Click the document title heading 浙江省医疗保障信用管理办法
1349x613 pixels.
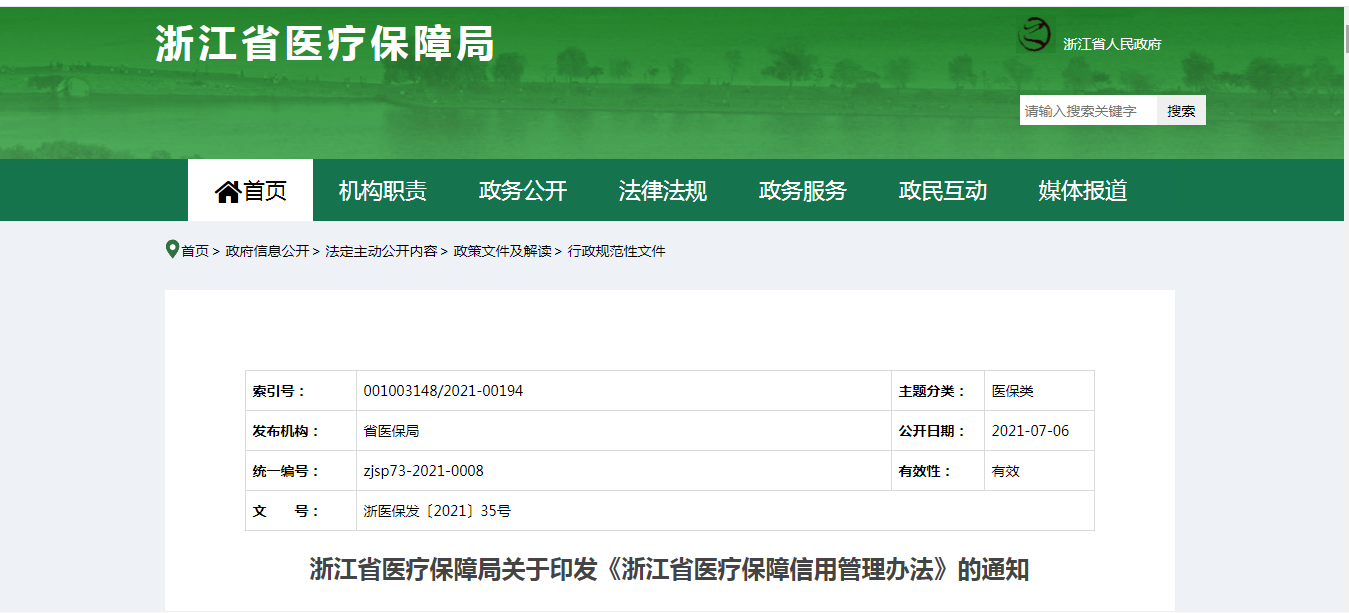pos(668,570)
